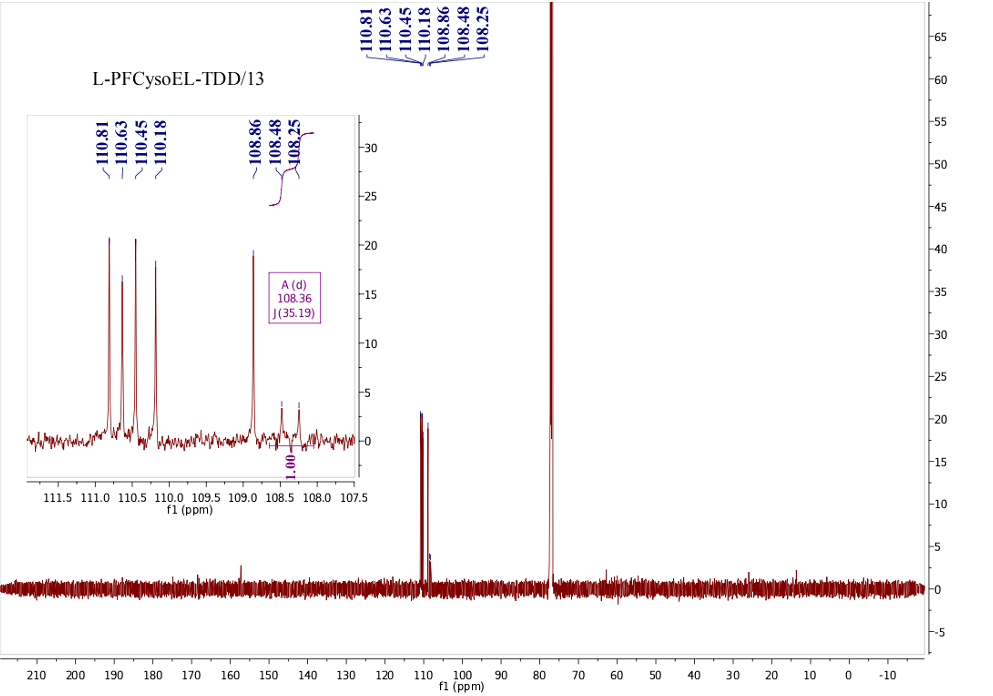
Task: Click the 108.25 peak label in the inset
Action: (294, 141)
